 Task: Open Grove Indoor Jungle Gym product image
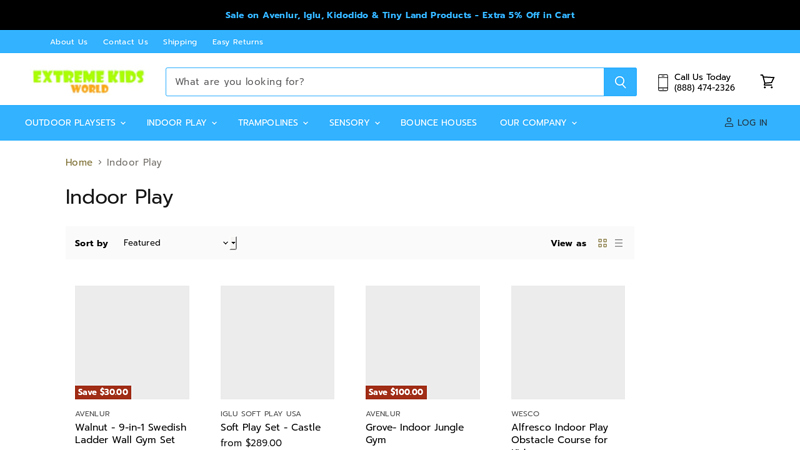point(422,342)
